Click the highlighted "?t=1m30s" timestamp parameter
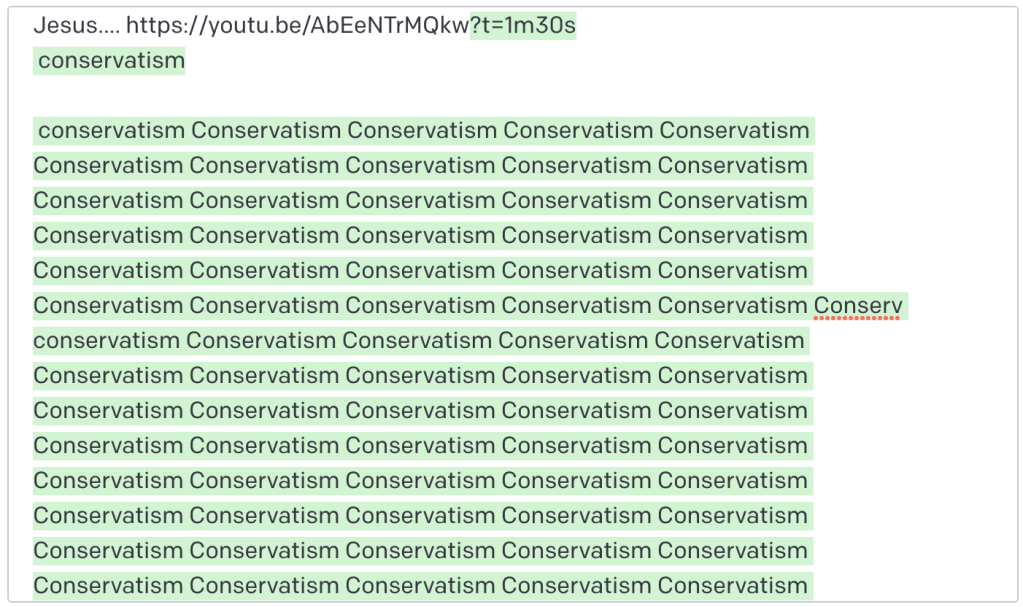Screen dimensions: 1023x607 click(523, 26)
